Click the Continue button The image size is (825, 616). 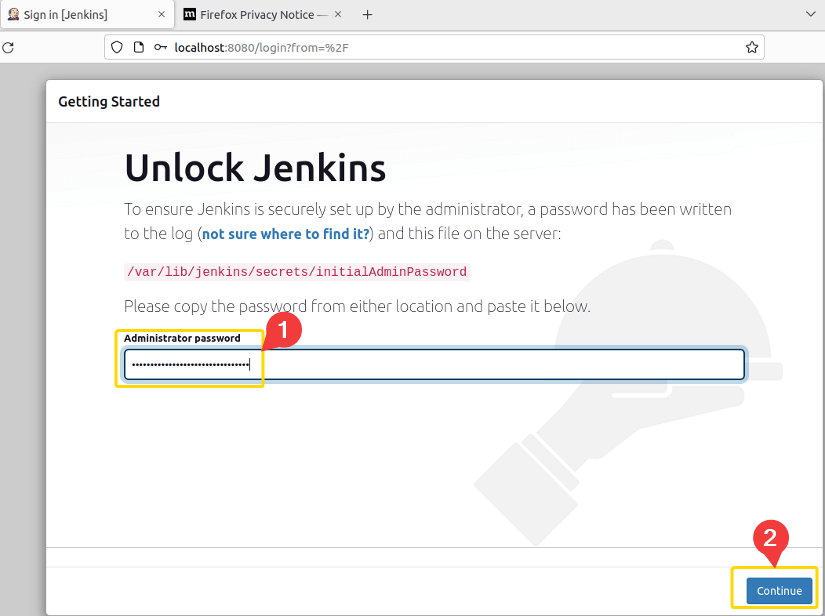tap(778, 590)
